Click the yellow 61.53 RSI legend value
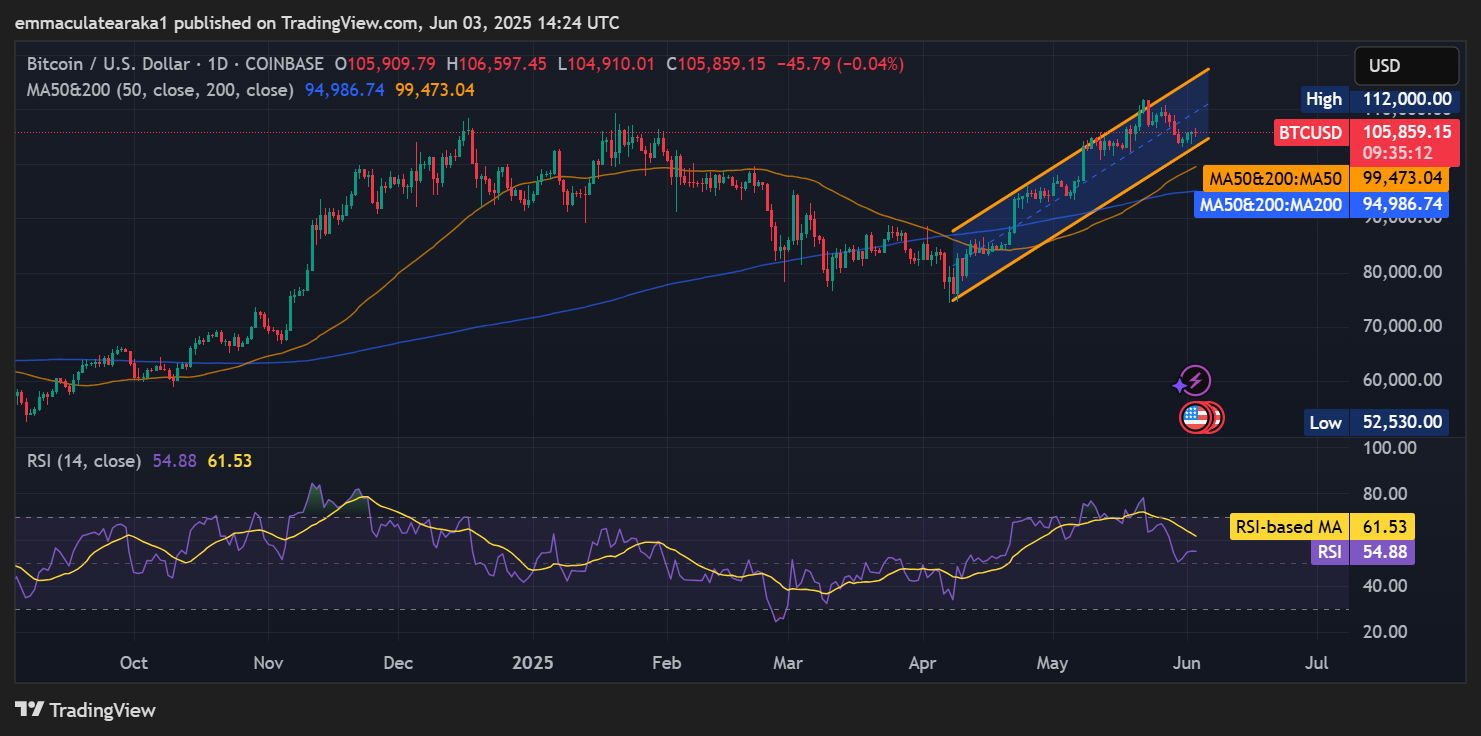 [x=229, y=460]
